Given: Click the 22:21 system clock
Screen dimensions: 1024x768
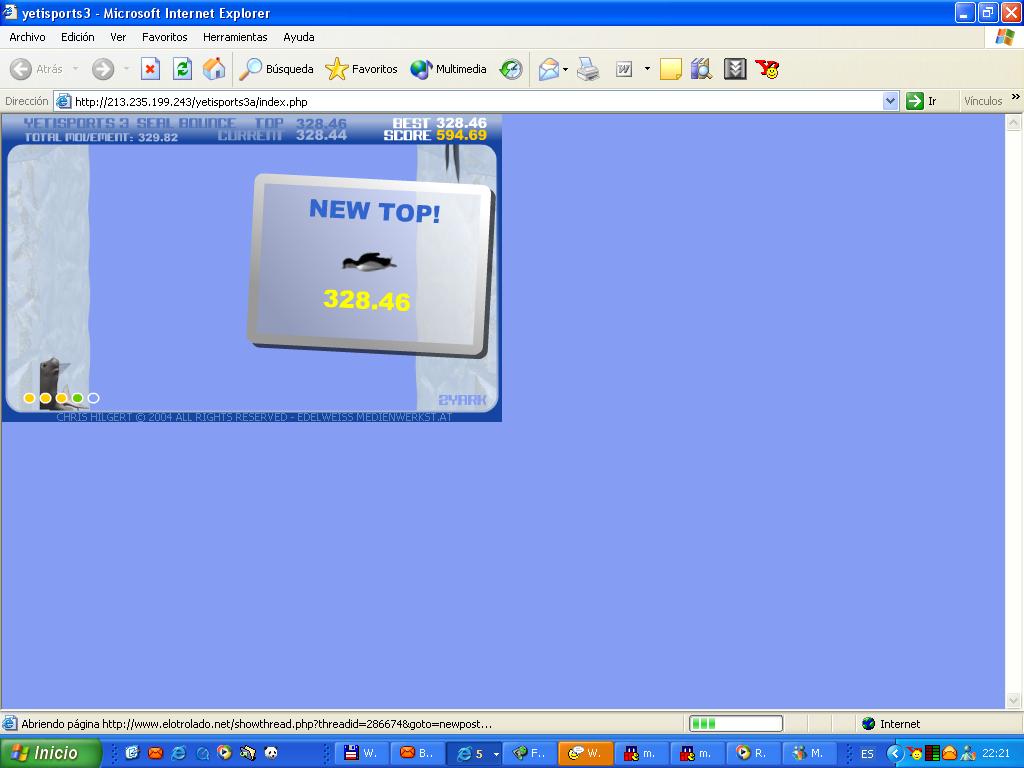Looking at the screenshot, I should coord(996,754).
